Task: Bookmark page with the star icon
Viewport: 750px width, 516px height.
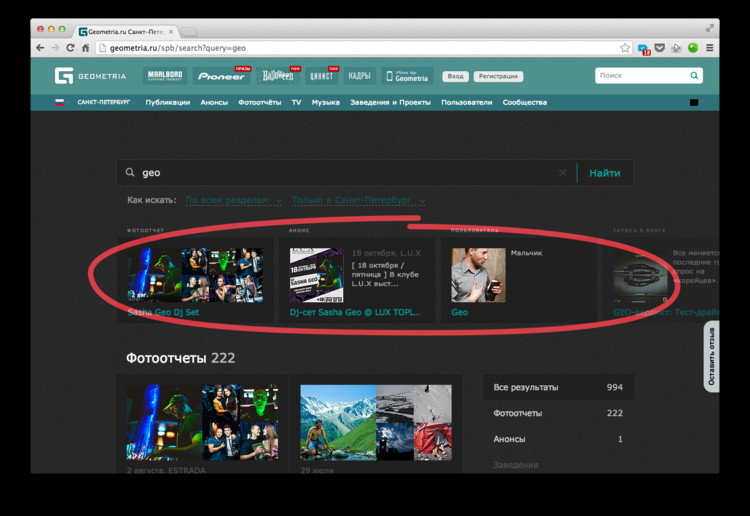Action: click(625, 48)
